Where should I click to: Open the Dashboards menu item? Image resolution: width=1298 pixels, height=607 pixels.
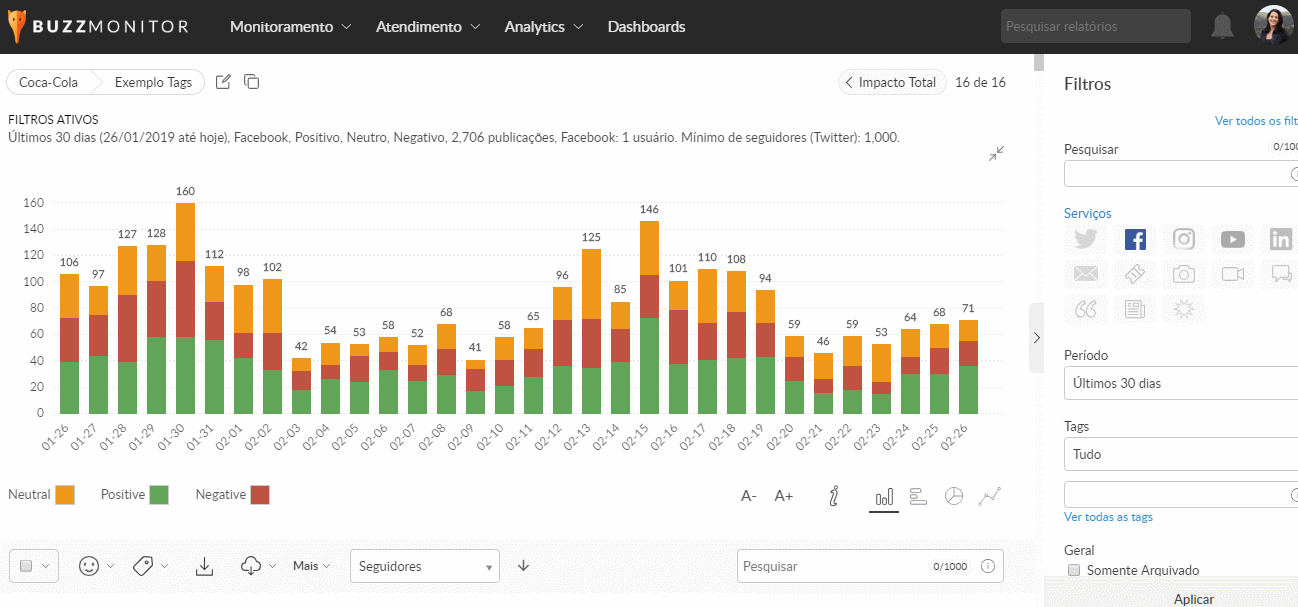pos(646,27)
